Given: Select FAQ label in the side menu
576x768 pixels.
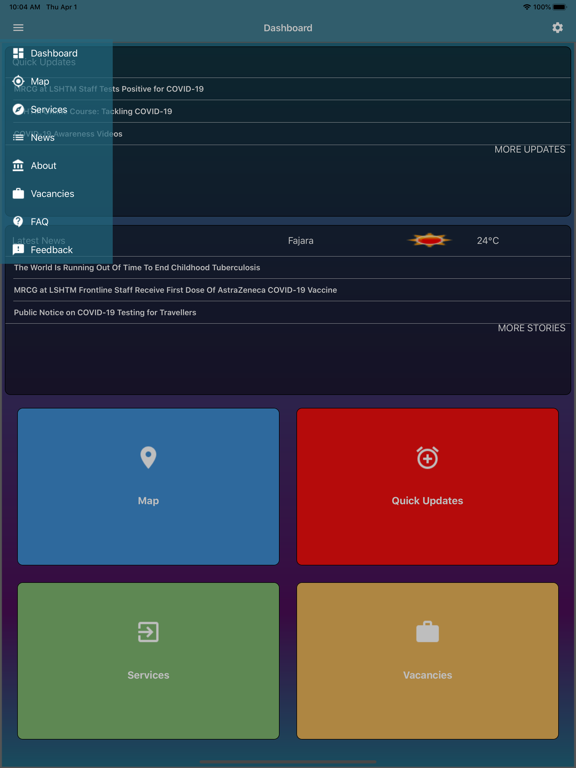Looking at the screenshot, I should tap(39, 221).
